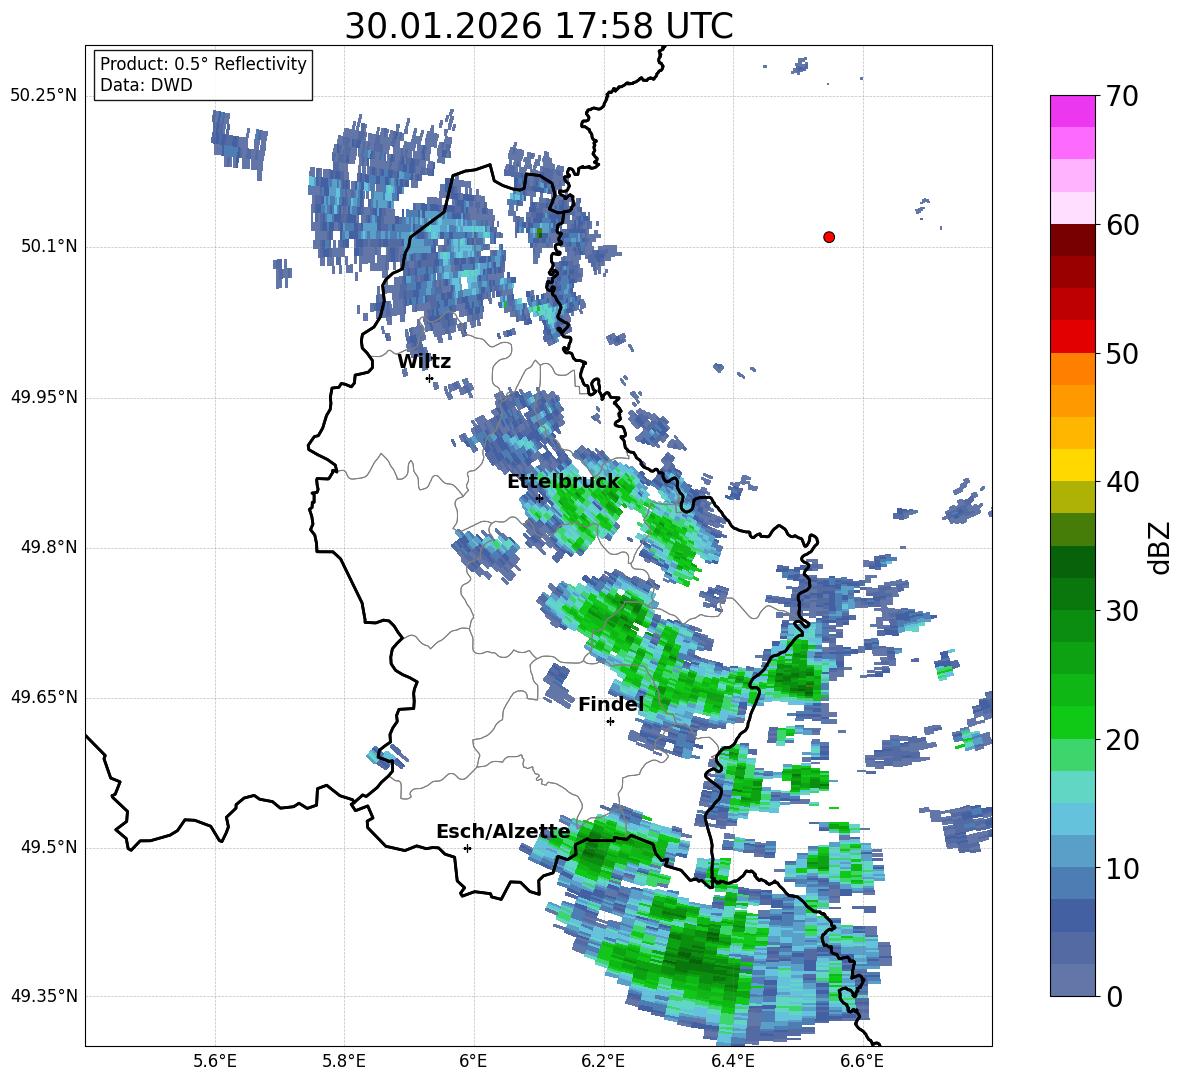Screen dimensions: 1184x1081
Task: Click the 5.8°E longitude label
Action: (344, 1062)
